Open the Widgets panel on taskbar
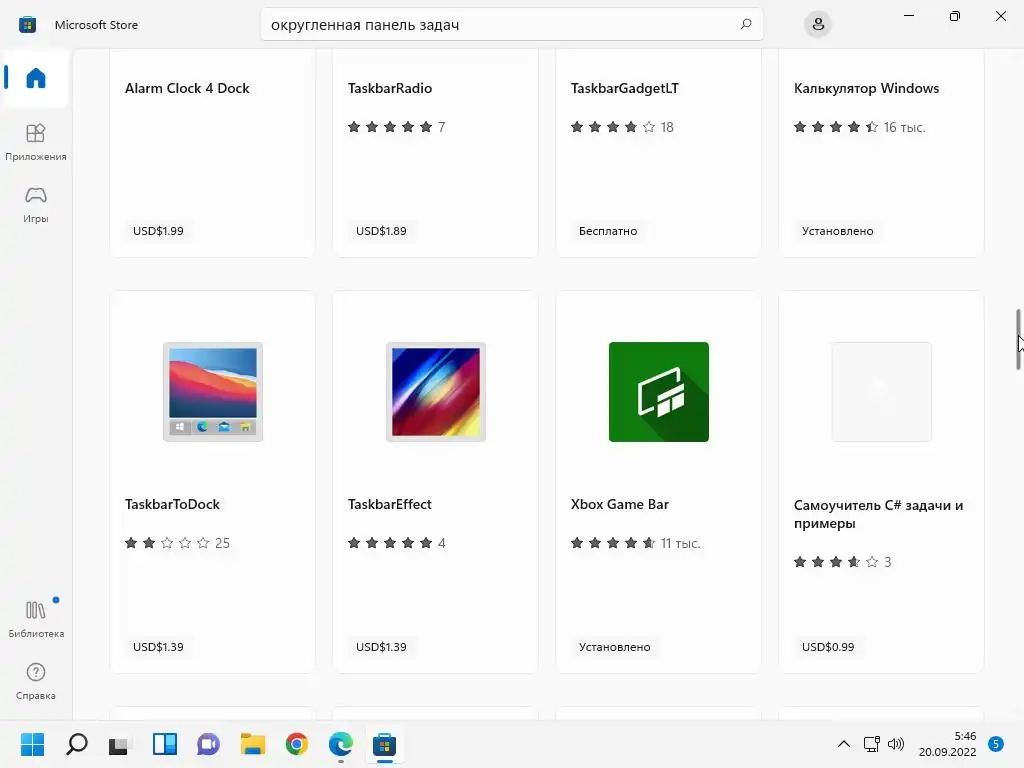 (165, 744)
